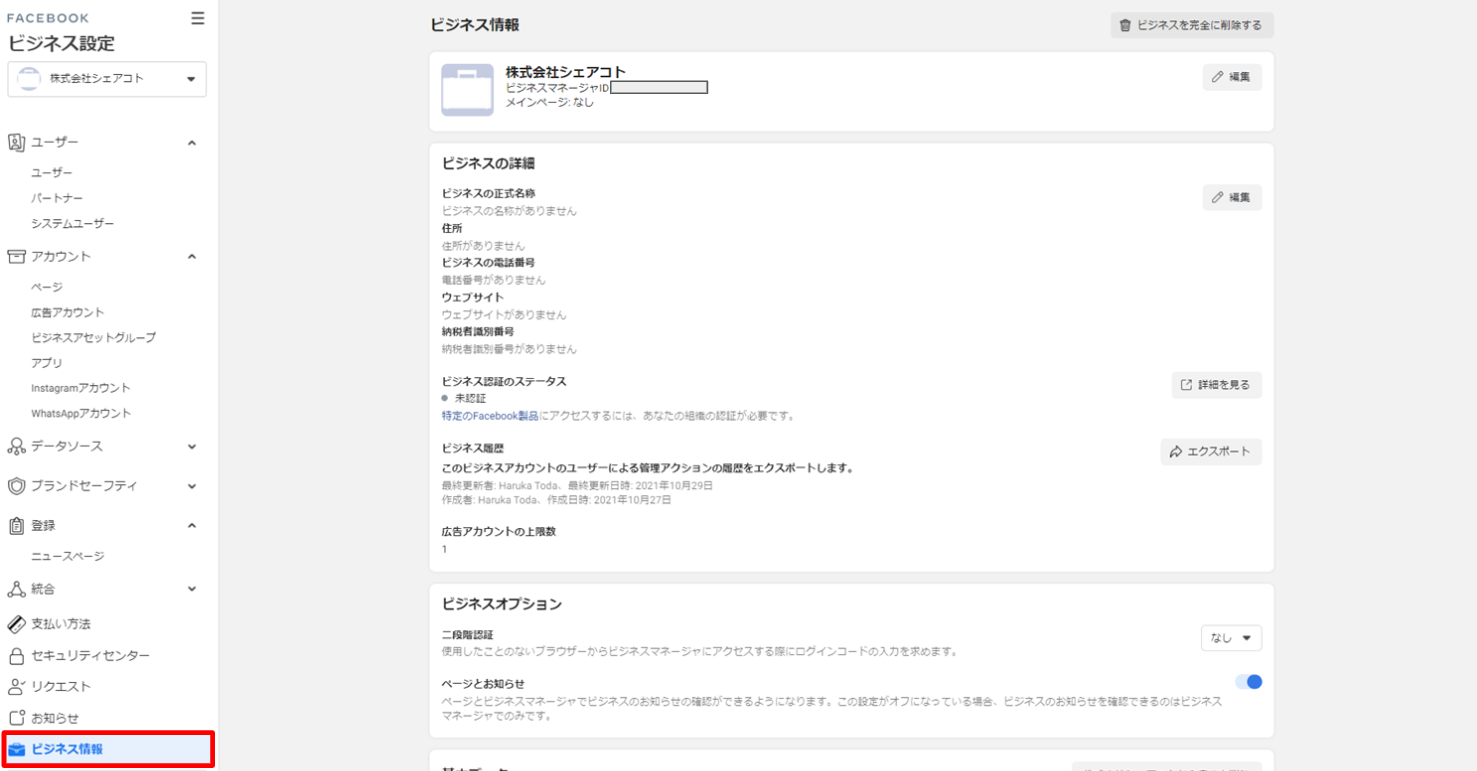Expand the 統合 section chevron
Screen dimensions: 1477x771
(x=192, y=589)
